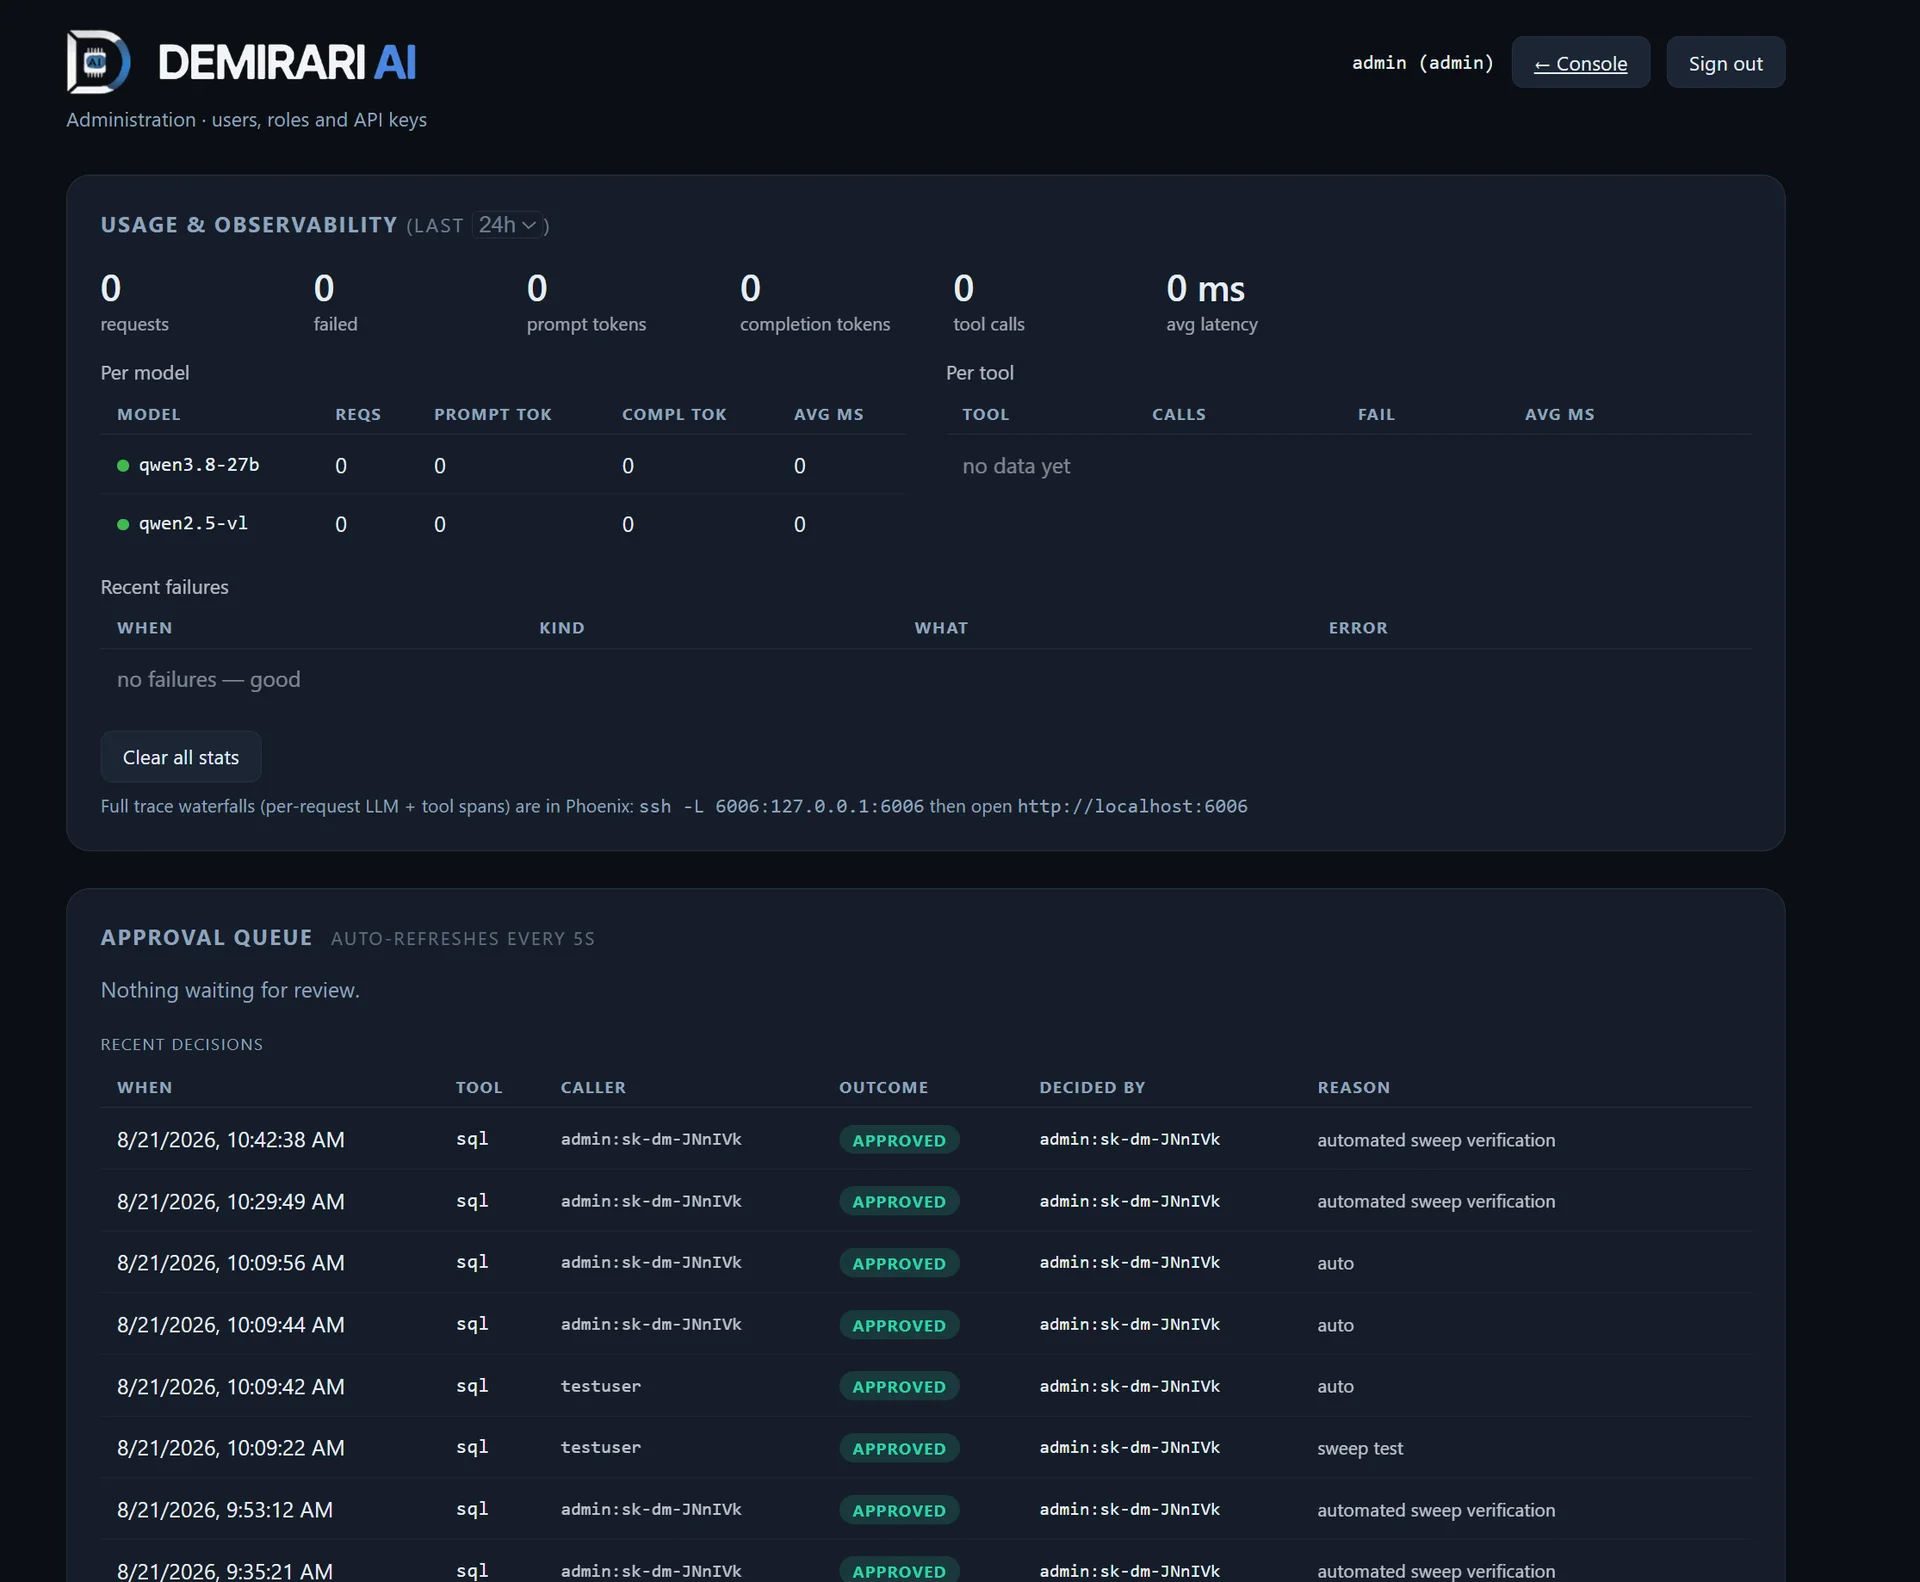This screenshot has height=1582, width=1920.
Task: Click the REASON column header
Action: [x=1353, y=1087]
